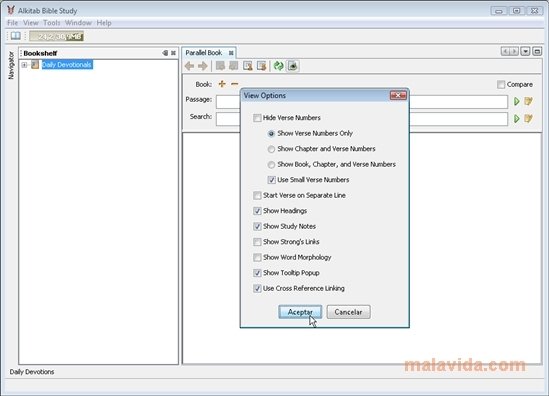Image resolution: width=549 pixels, height=396 pixels.
Task: Click the green go arrow beside Passage field
Action: [516, 102]
